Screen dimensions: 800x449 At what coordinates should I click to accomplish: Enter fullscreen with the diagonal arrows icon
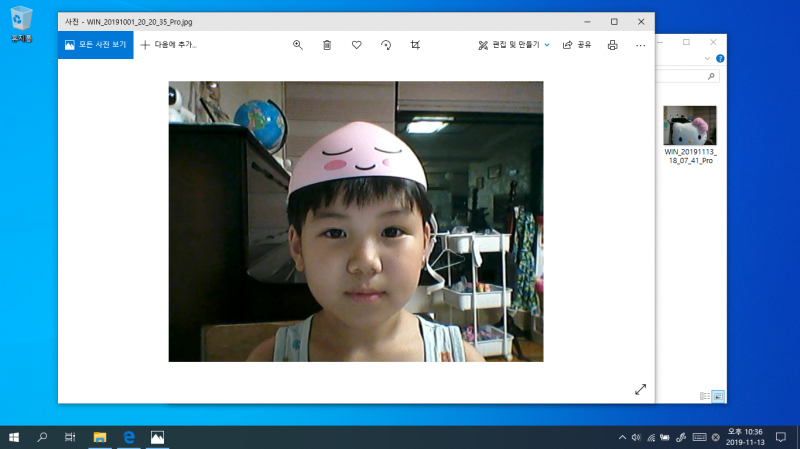pyautogui.click(x=640, y=389)
